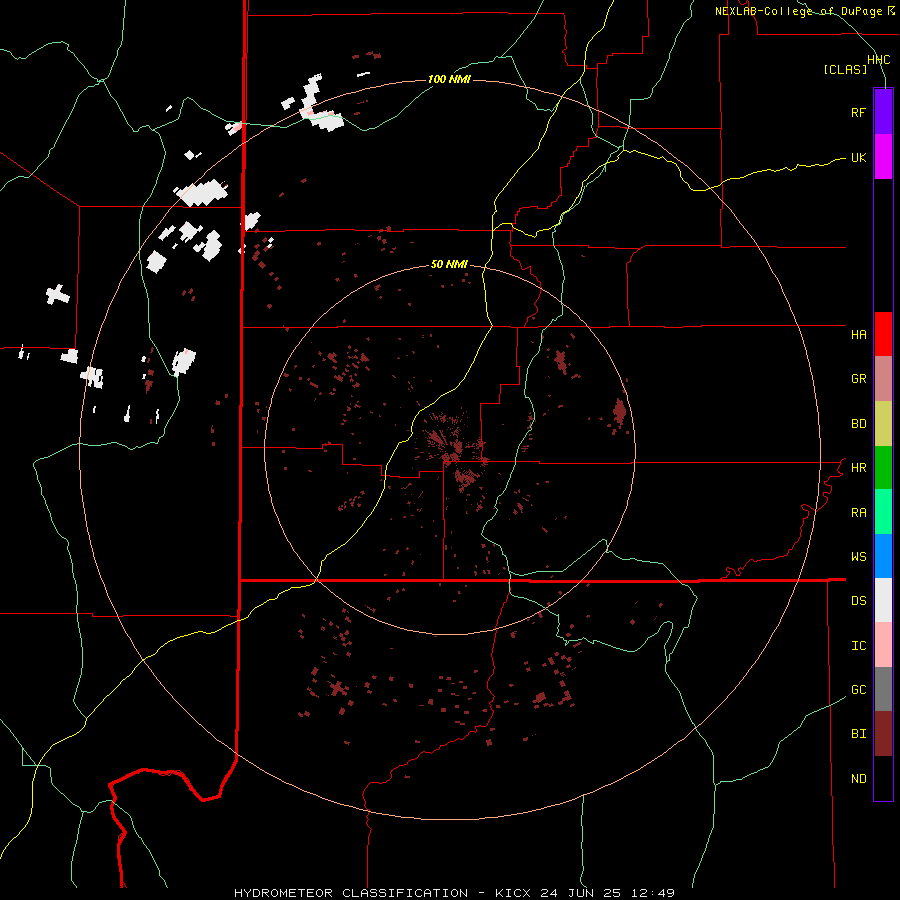
Task: Click the white DS legend swatch
Action: click(883, 600)
